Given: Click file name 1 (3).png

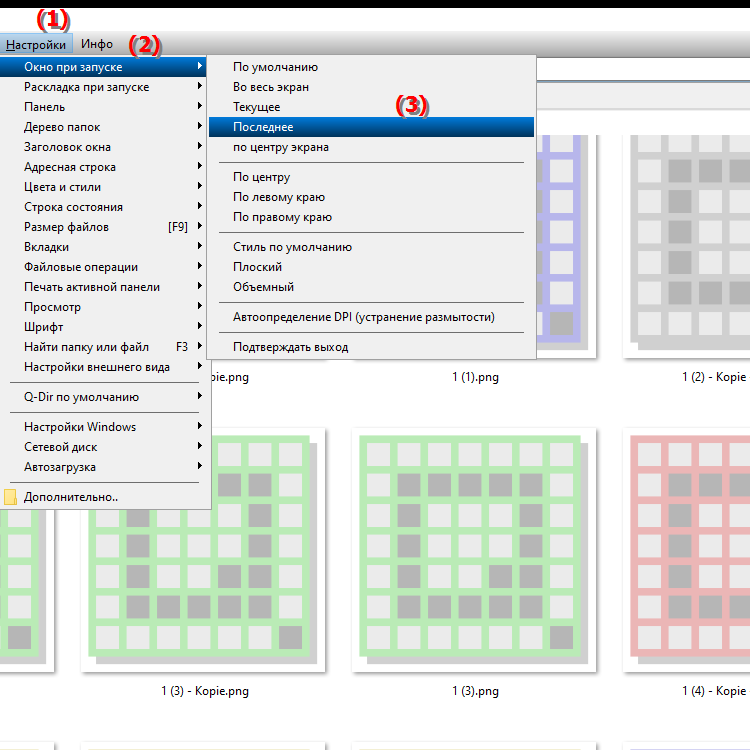Looking at the screenshot, I should click(x=475, y=691).
